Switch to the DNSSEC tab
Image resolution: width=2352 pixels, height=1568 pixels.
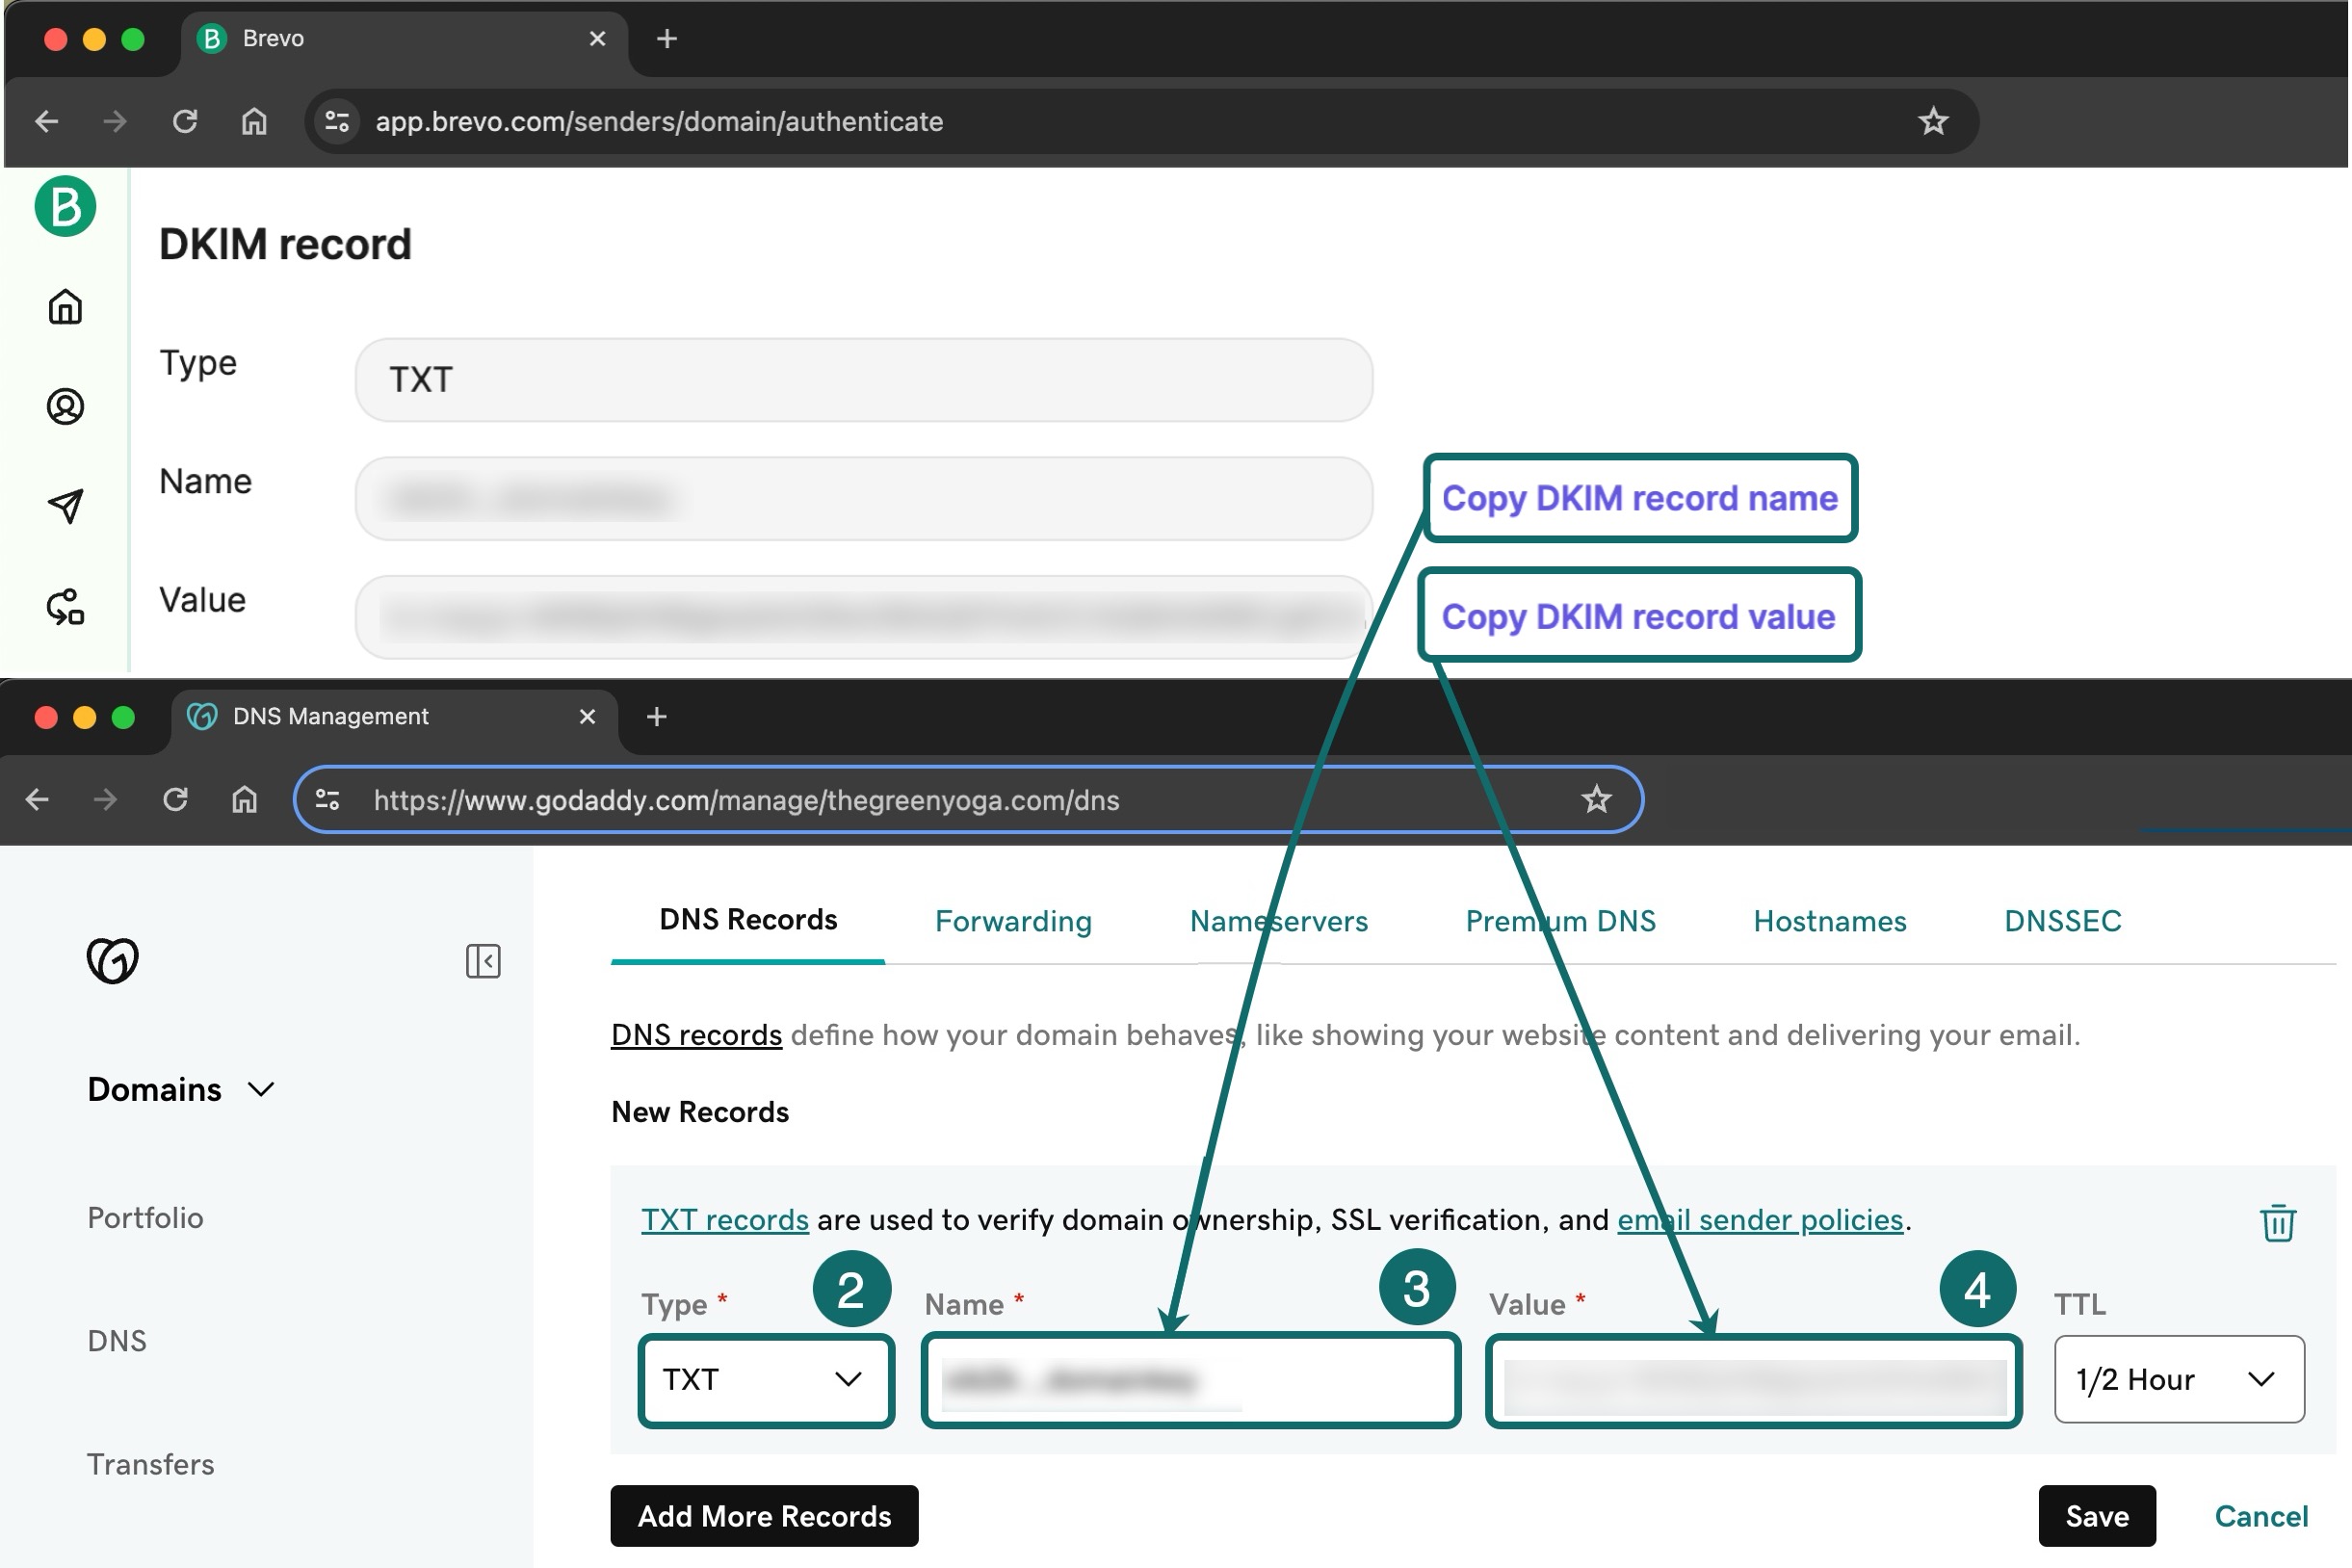(x=2062, y=921)
